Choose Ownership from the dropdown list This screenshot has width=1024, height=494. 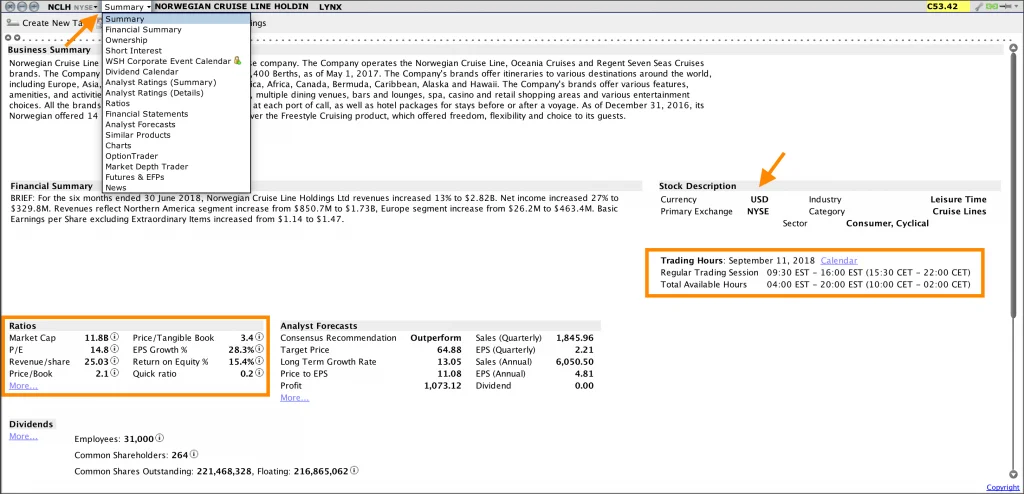176,40
